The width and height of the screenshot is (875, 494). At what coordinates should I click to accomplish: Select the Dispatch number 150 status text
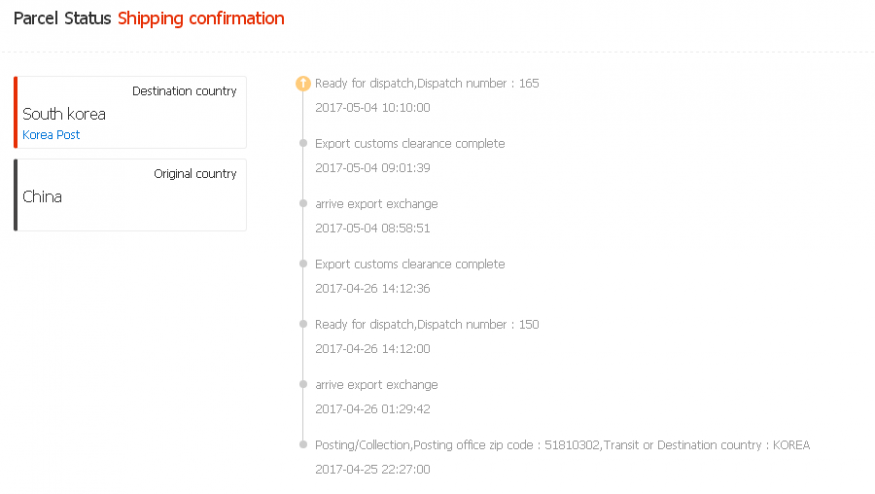click(x=427, y=325)
